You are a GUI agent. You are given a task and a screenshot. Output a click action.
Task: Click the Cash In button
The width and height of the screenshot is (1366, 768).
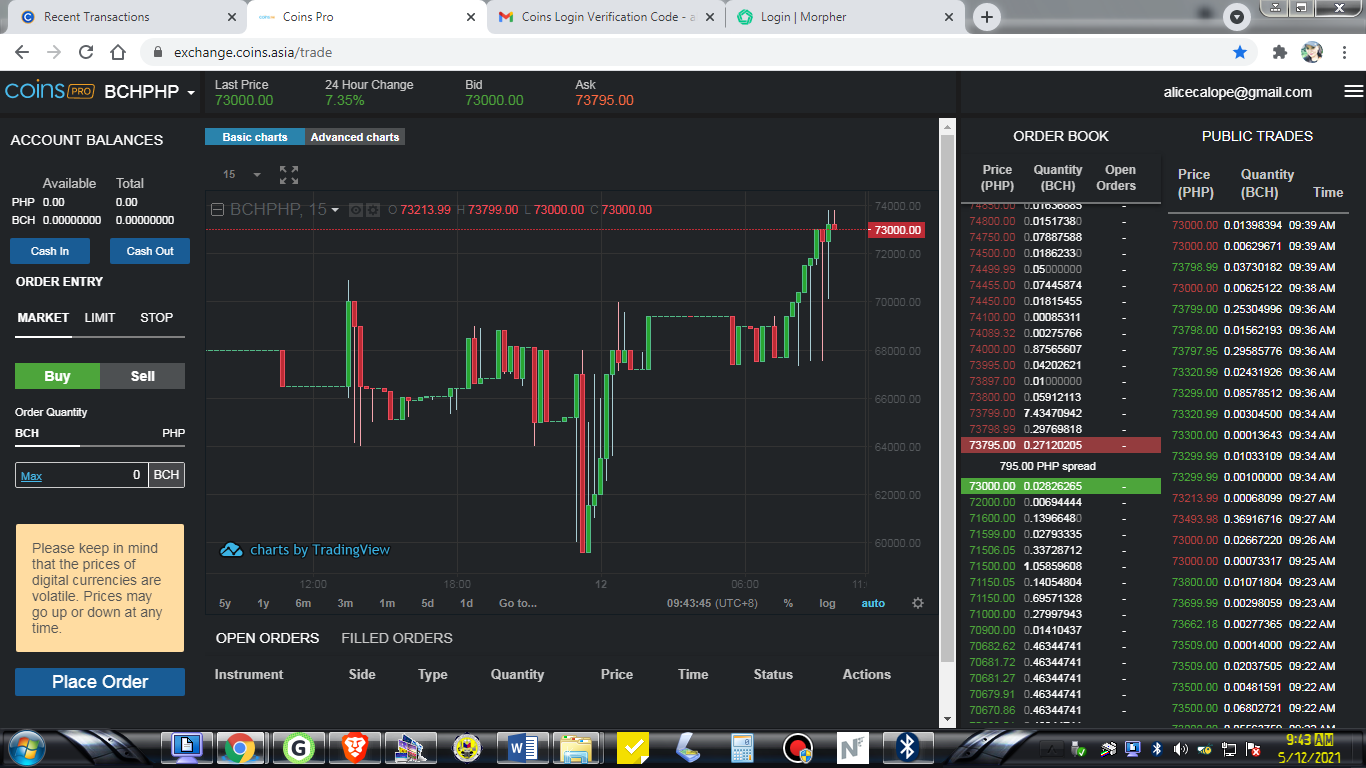click(50, 251)
